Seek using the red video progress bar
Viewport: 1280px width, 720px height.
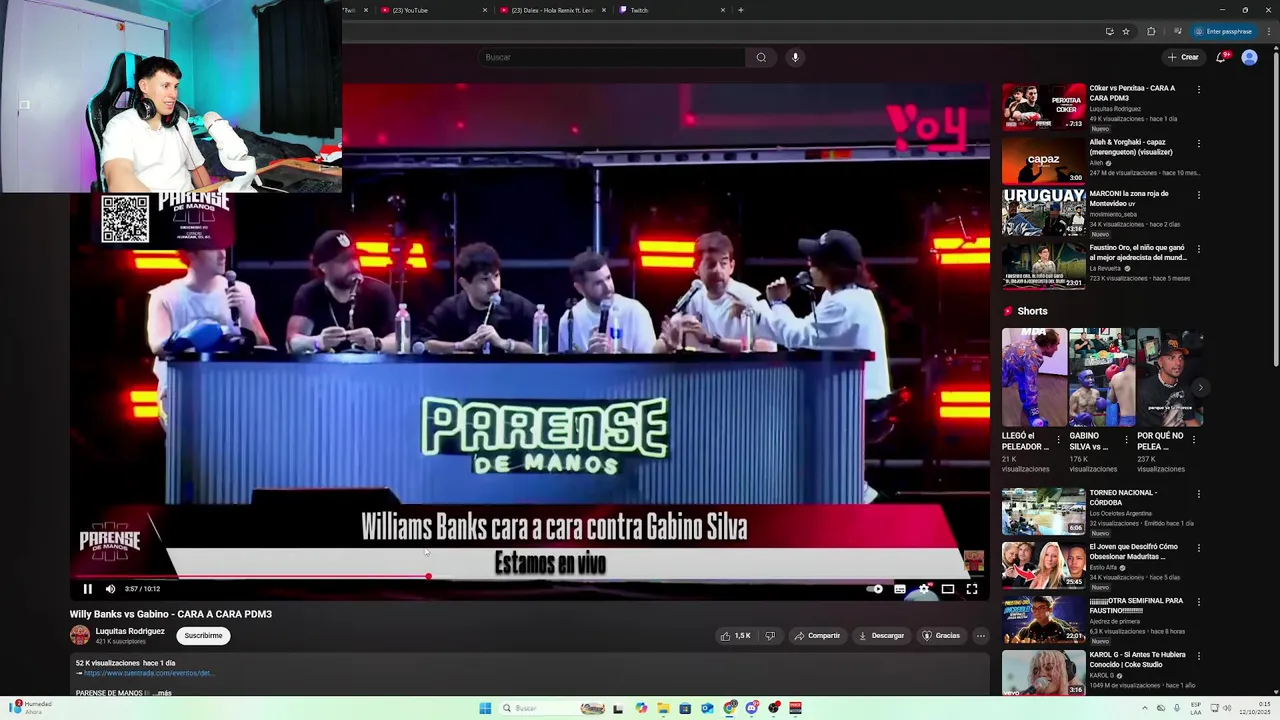pos(529,576)
